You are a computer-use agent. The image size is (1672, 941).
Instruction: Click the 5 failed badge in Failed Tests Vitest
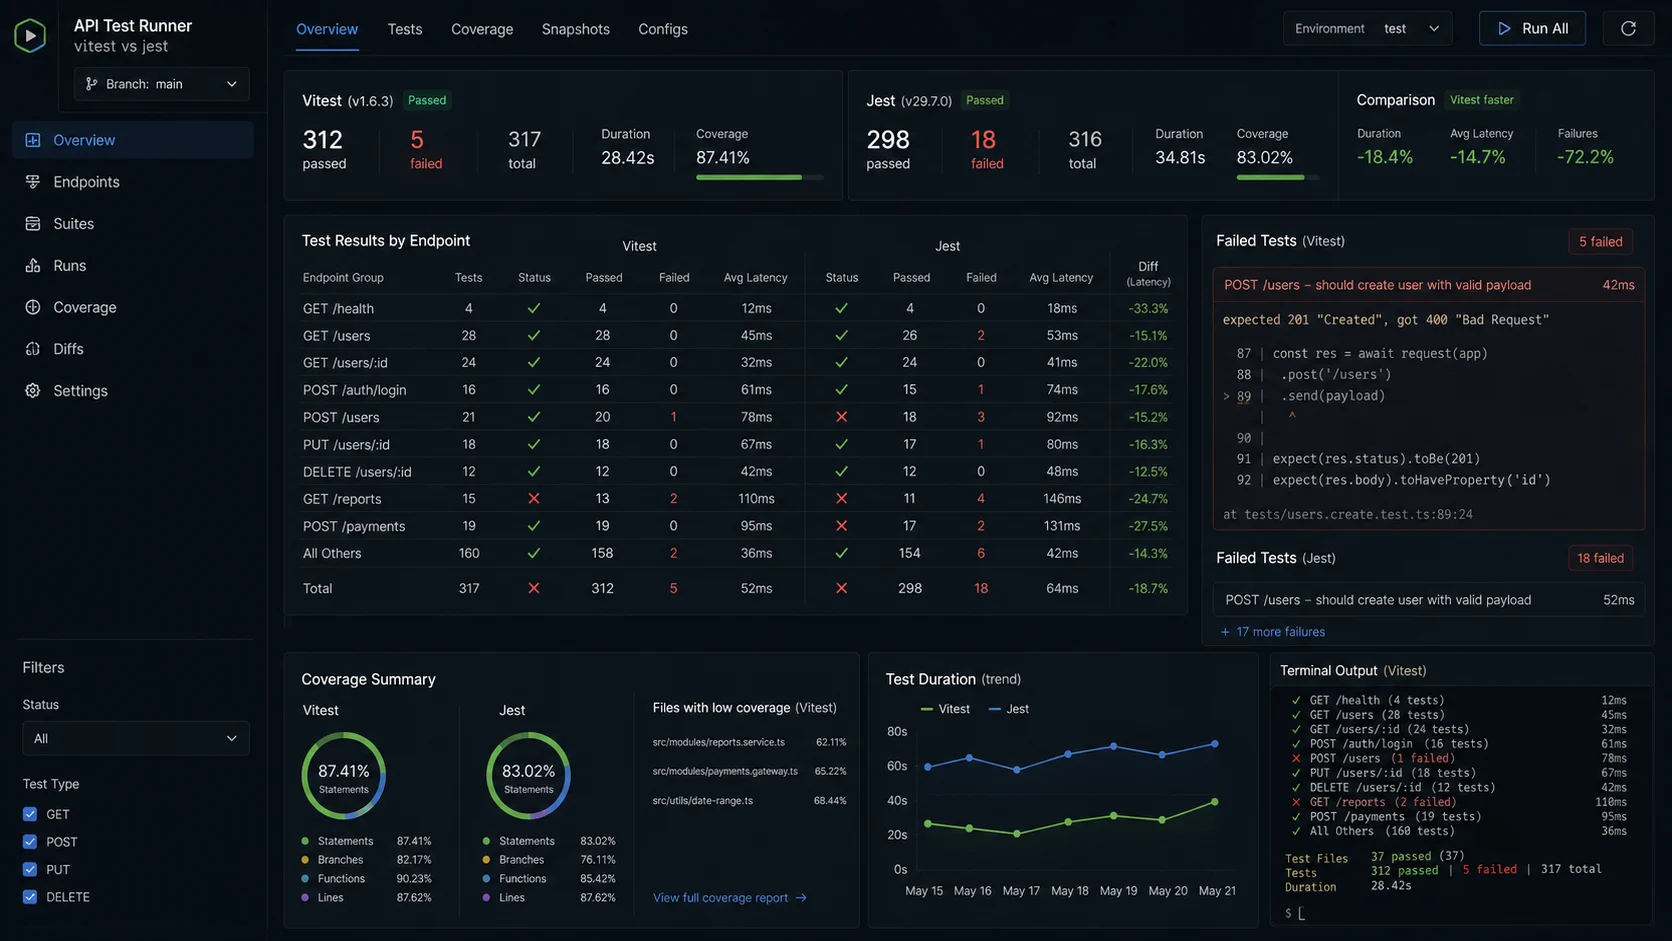pos(1601,241)
